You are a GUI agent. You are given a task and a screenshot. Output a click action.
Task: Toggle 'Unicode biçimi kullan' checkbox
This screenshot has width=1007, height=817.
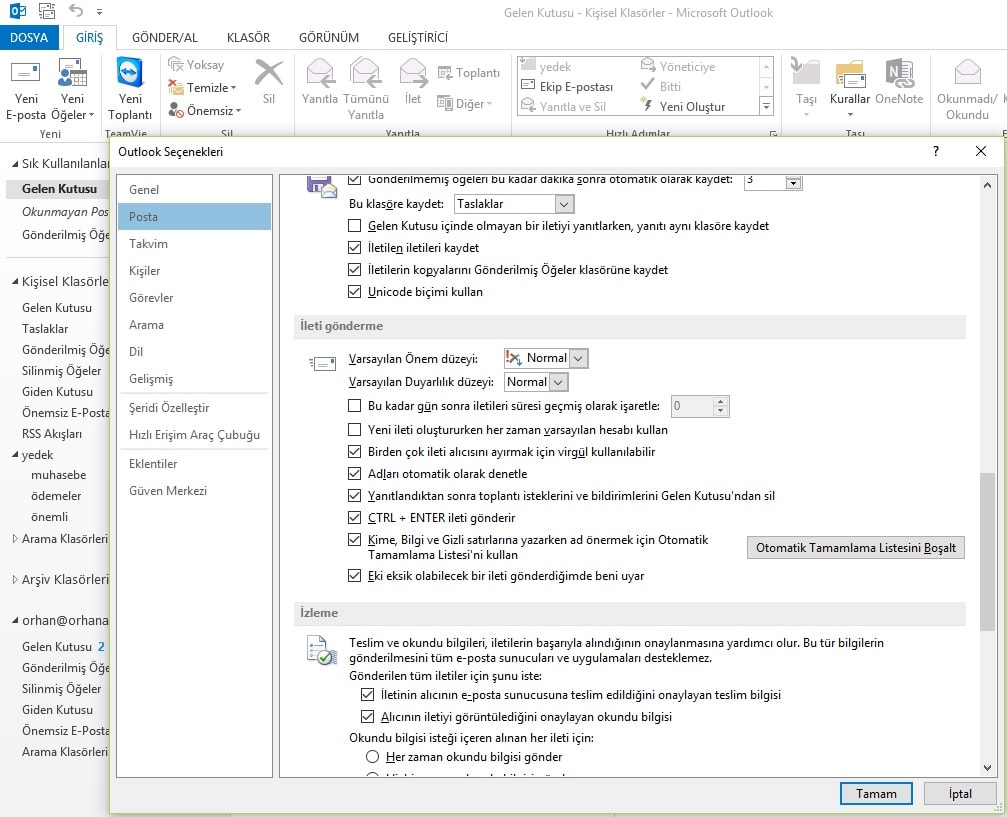click(x=354, y=291)
